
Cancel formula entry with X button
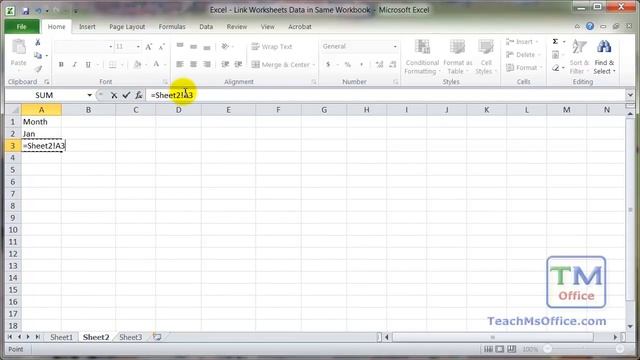[x=114, y=95]
